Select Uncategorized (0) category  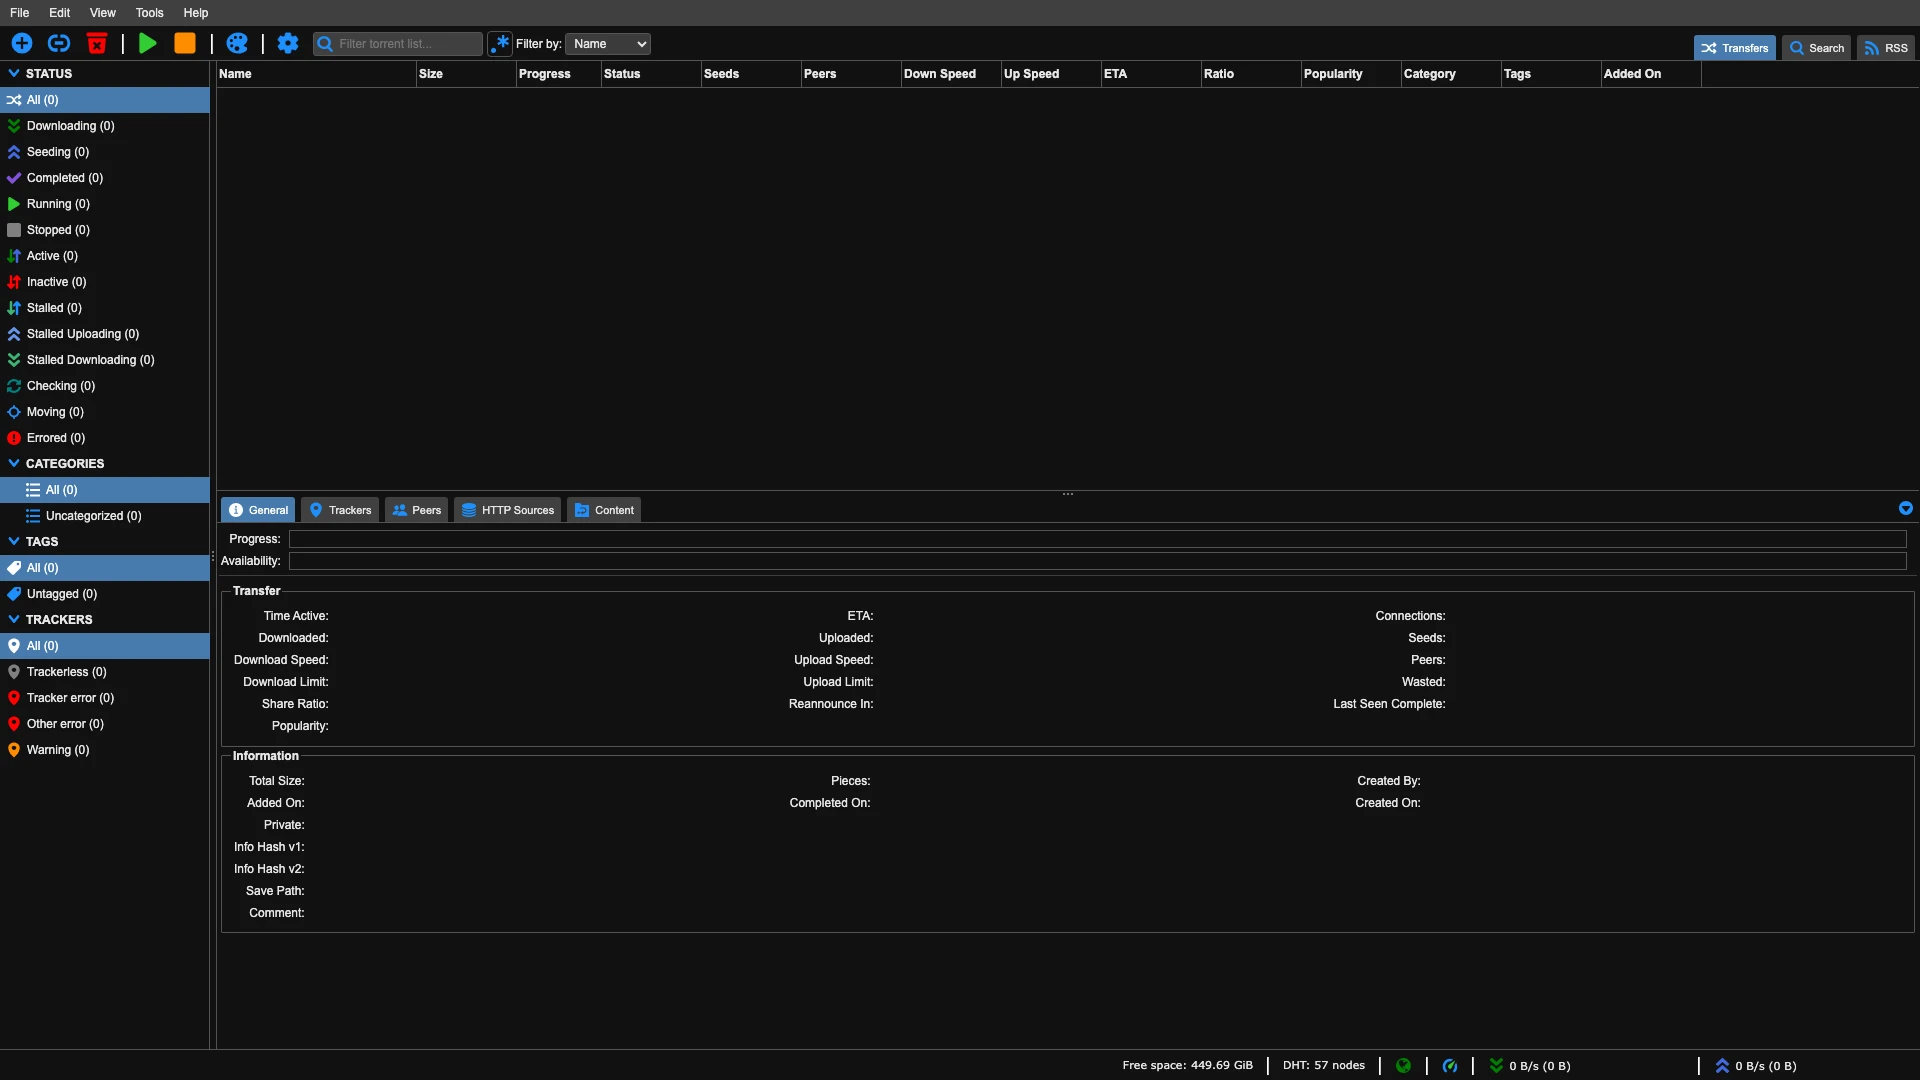[x=105, y=516]
